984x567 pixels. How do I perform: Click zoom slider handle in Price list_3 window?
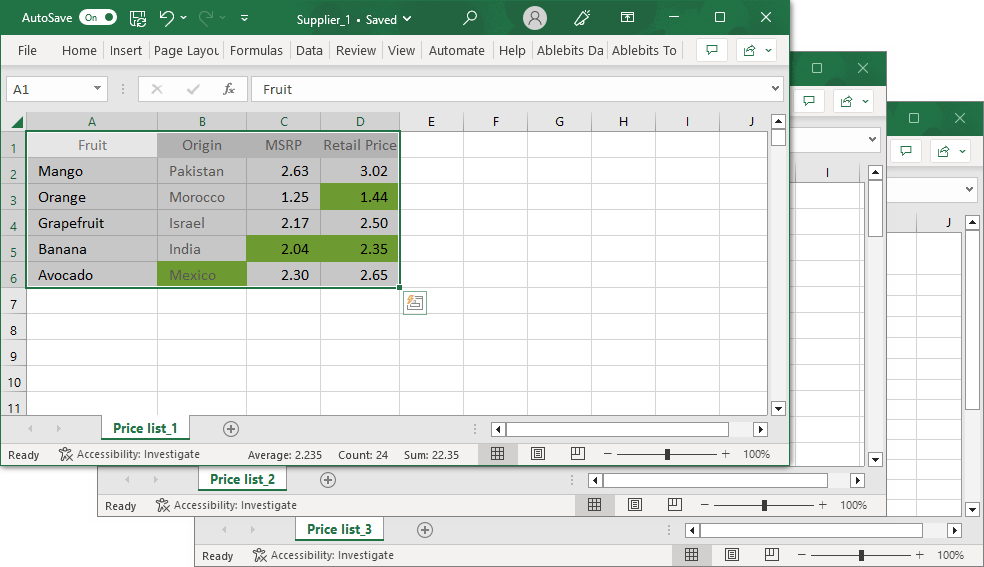click(x=862, y=555)
